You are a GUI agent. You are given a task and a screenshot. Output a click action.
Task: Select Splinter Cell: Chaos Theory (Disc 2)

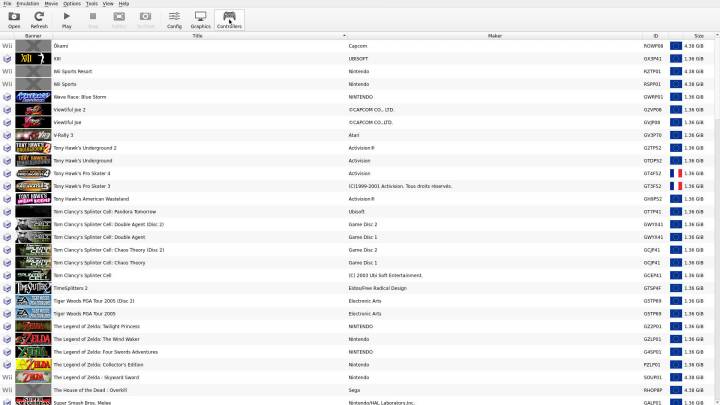pos(109,250)
